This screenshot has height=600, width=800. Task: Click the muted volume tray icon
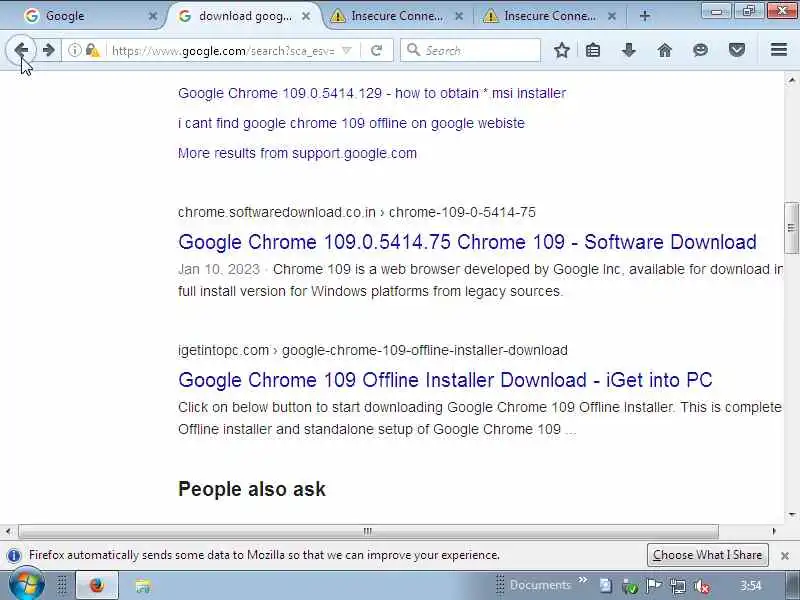702,586
